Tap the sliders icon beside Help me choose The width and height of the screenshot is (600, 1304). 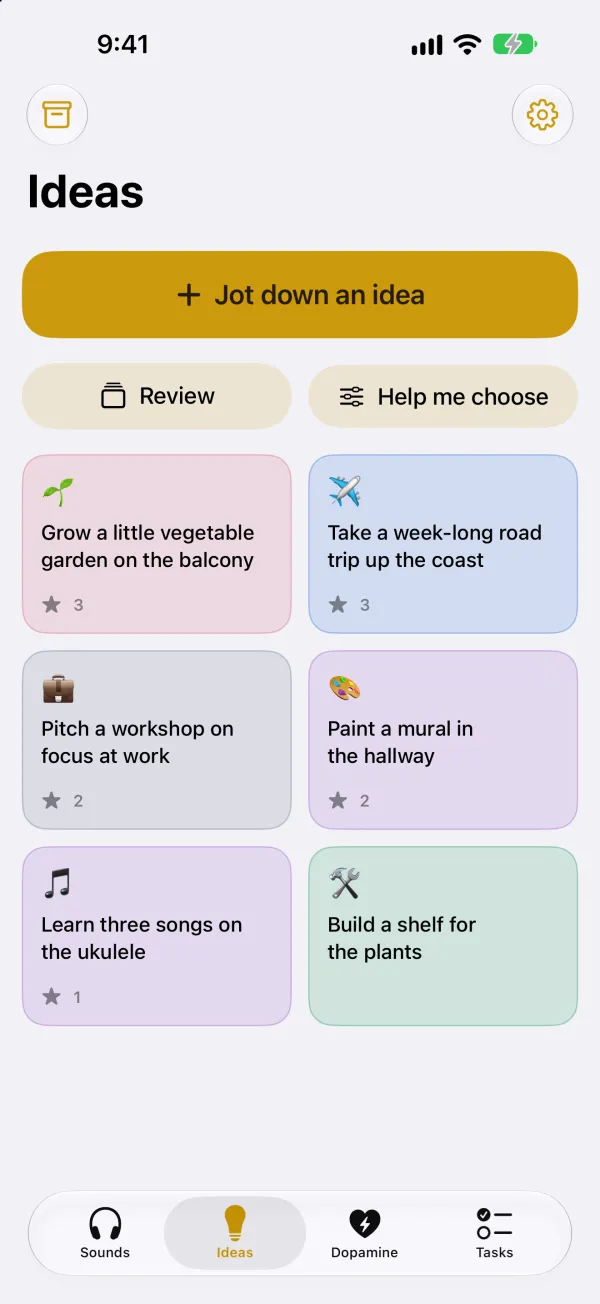[352, 397]
